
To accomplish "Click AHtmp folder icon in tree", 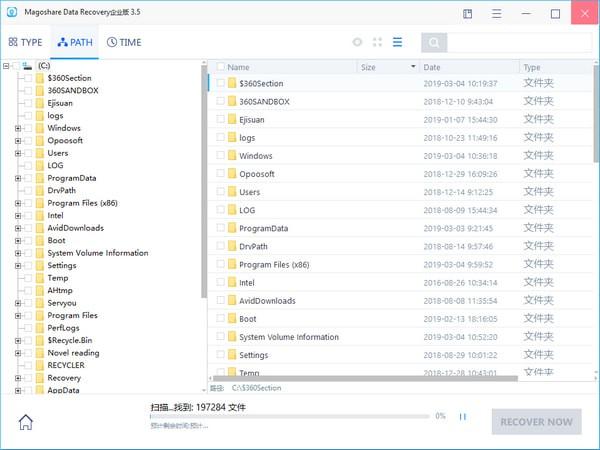I will point(40,290).
